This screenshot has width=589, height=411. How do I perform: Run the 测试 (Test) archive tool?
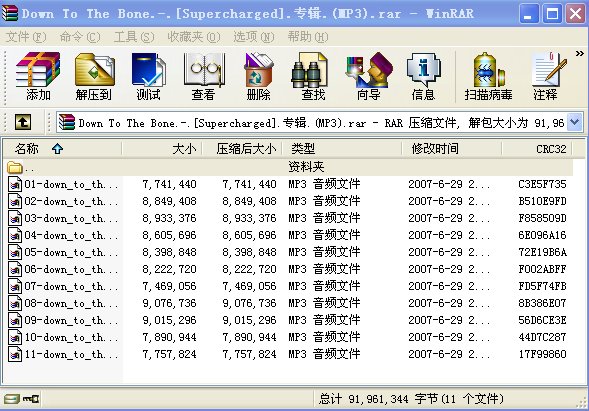coord(148,77)
